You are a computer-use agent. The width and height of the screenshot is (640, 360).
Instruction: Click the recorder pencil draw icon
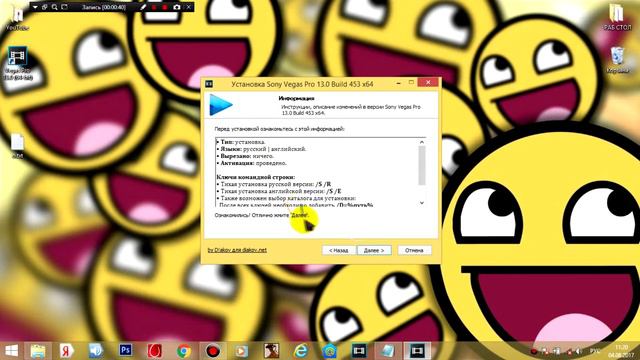[x=143, y=7]
